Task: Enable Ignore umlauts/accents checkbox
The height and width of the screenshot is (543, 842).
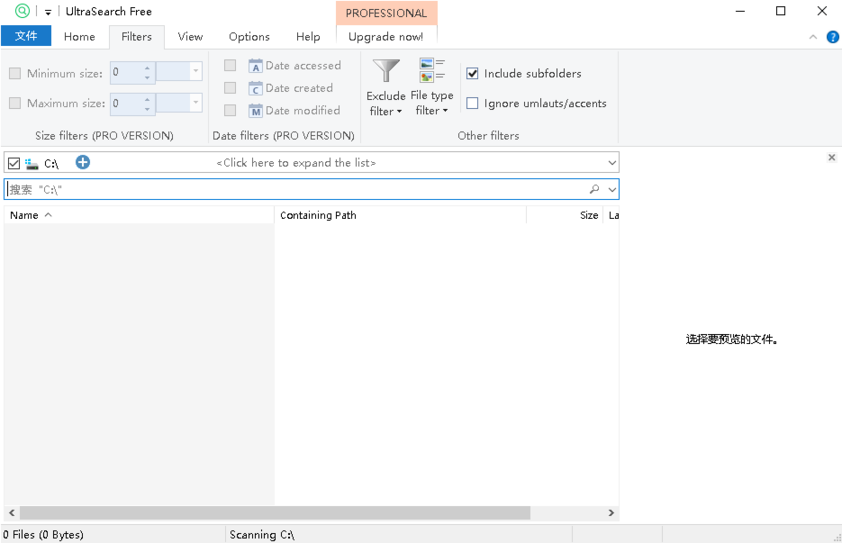Action: click(x=473, y=103)
